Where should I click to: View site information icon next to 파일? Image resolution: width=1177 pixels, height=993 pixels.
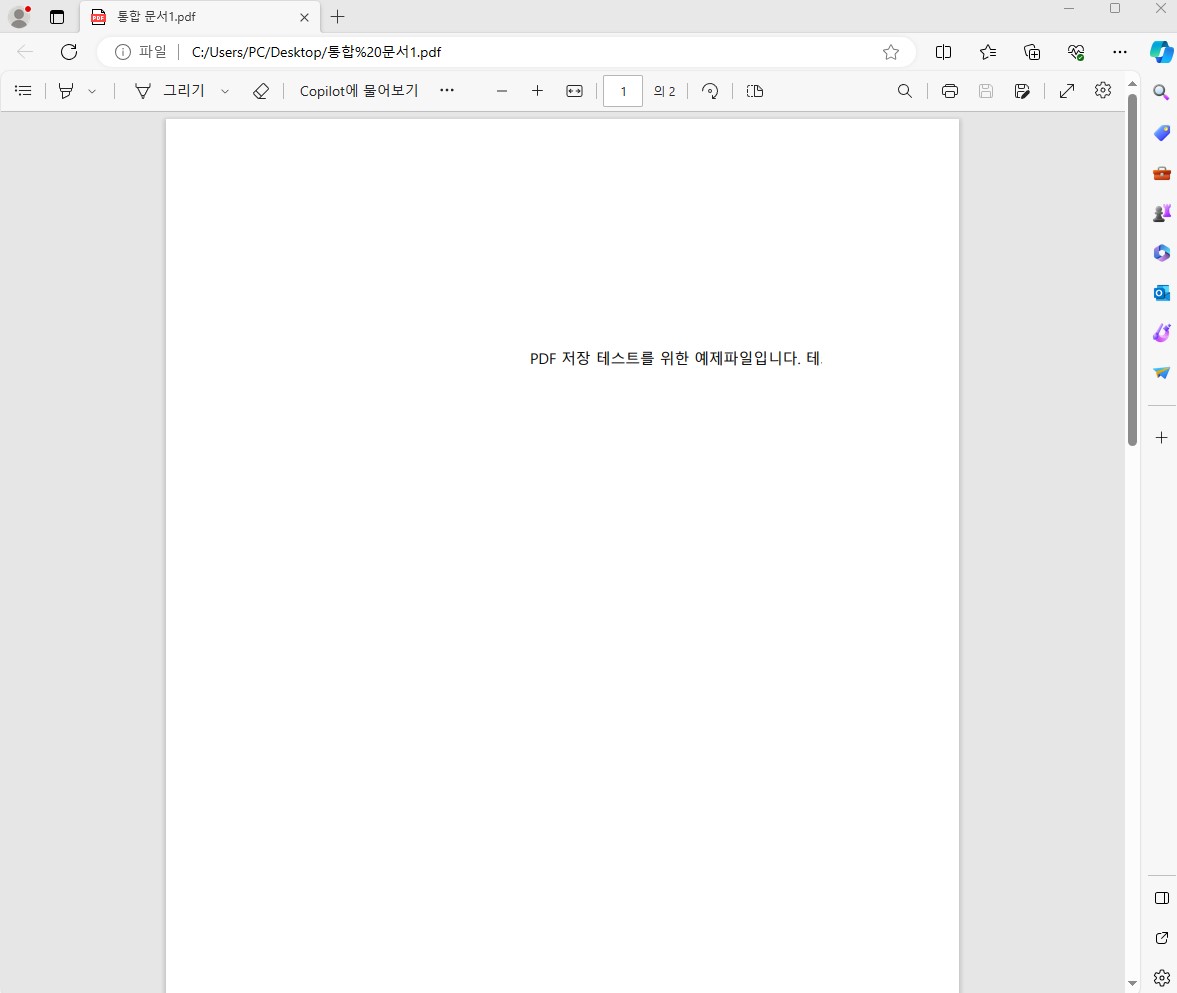pos(122,52)
